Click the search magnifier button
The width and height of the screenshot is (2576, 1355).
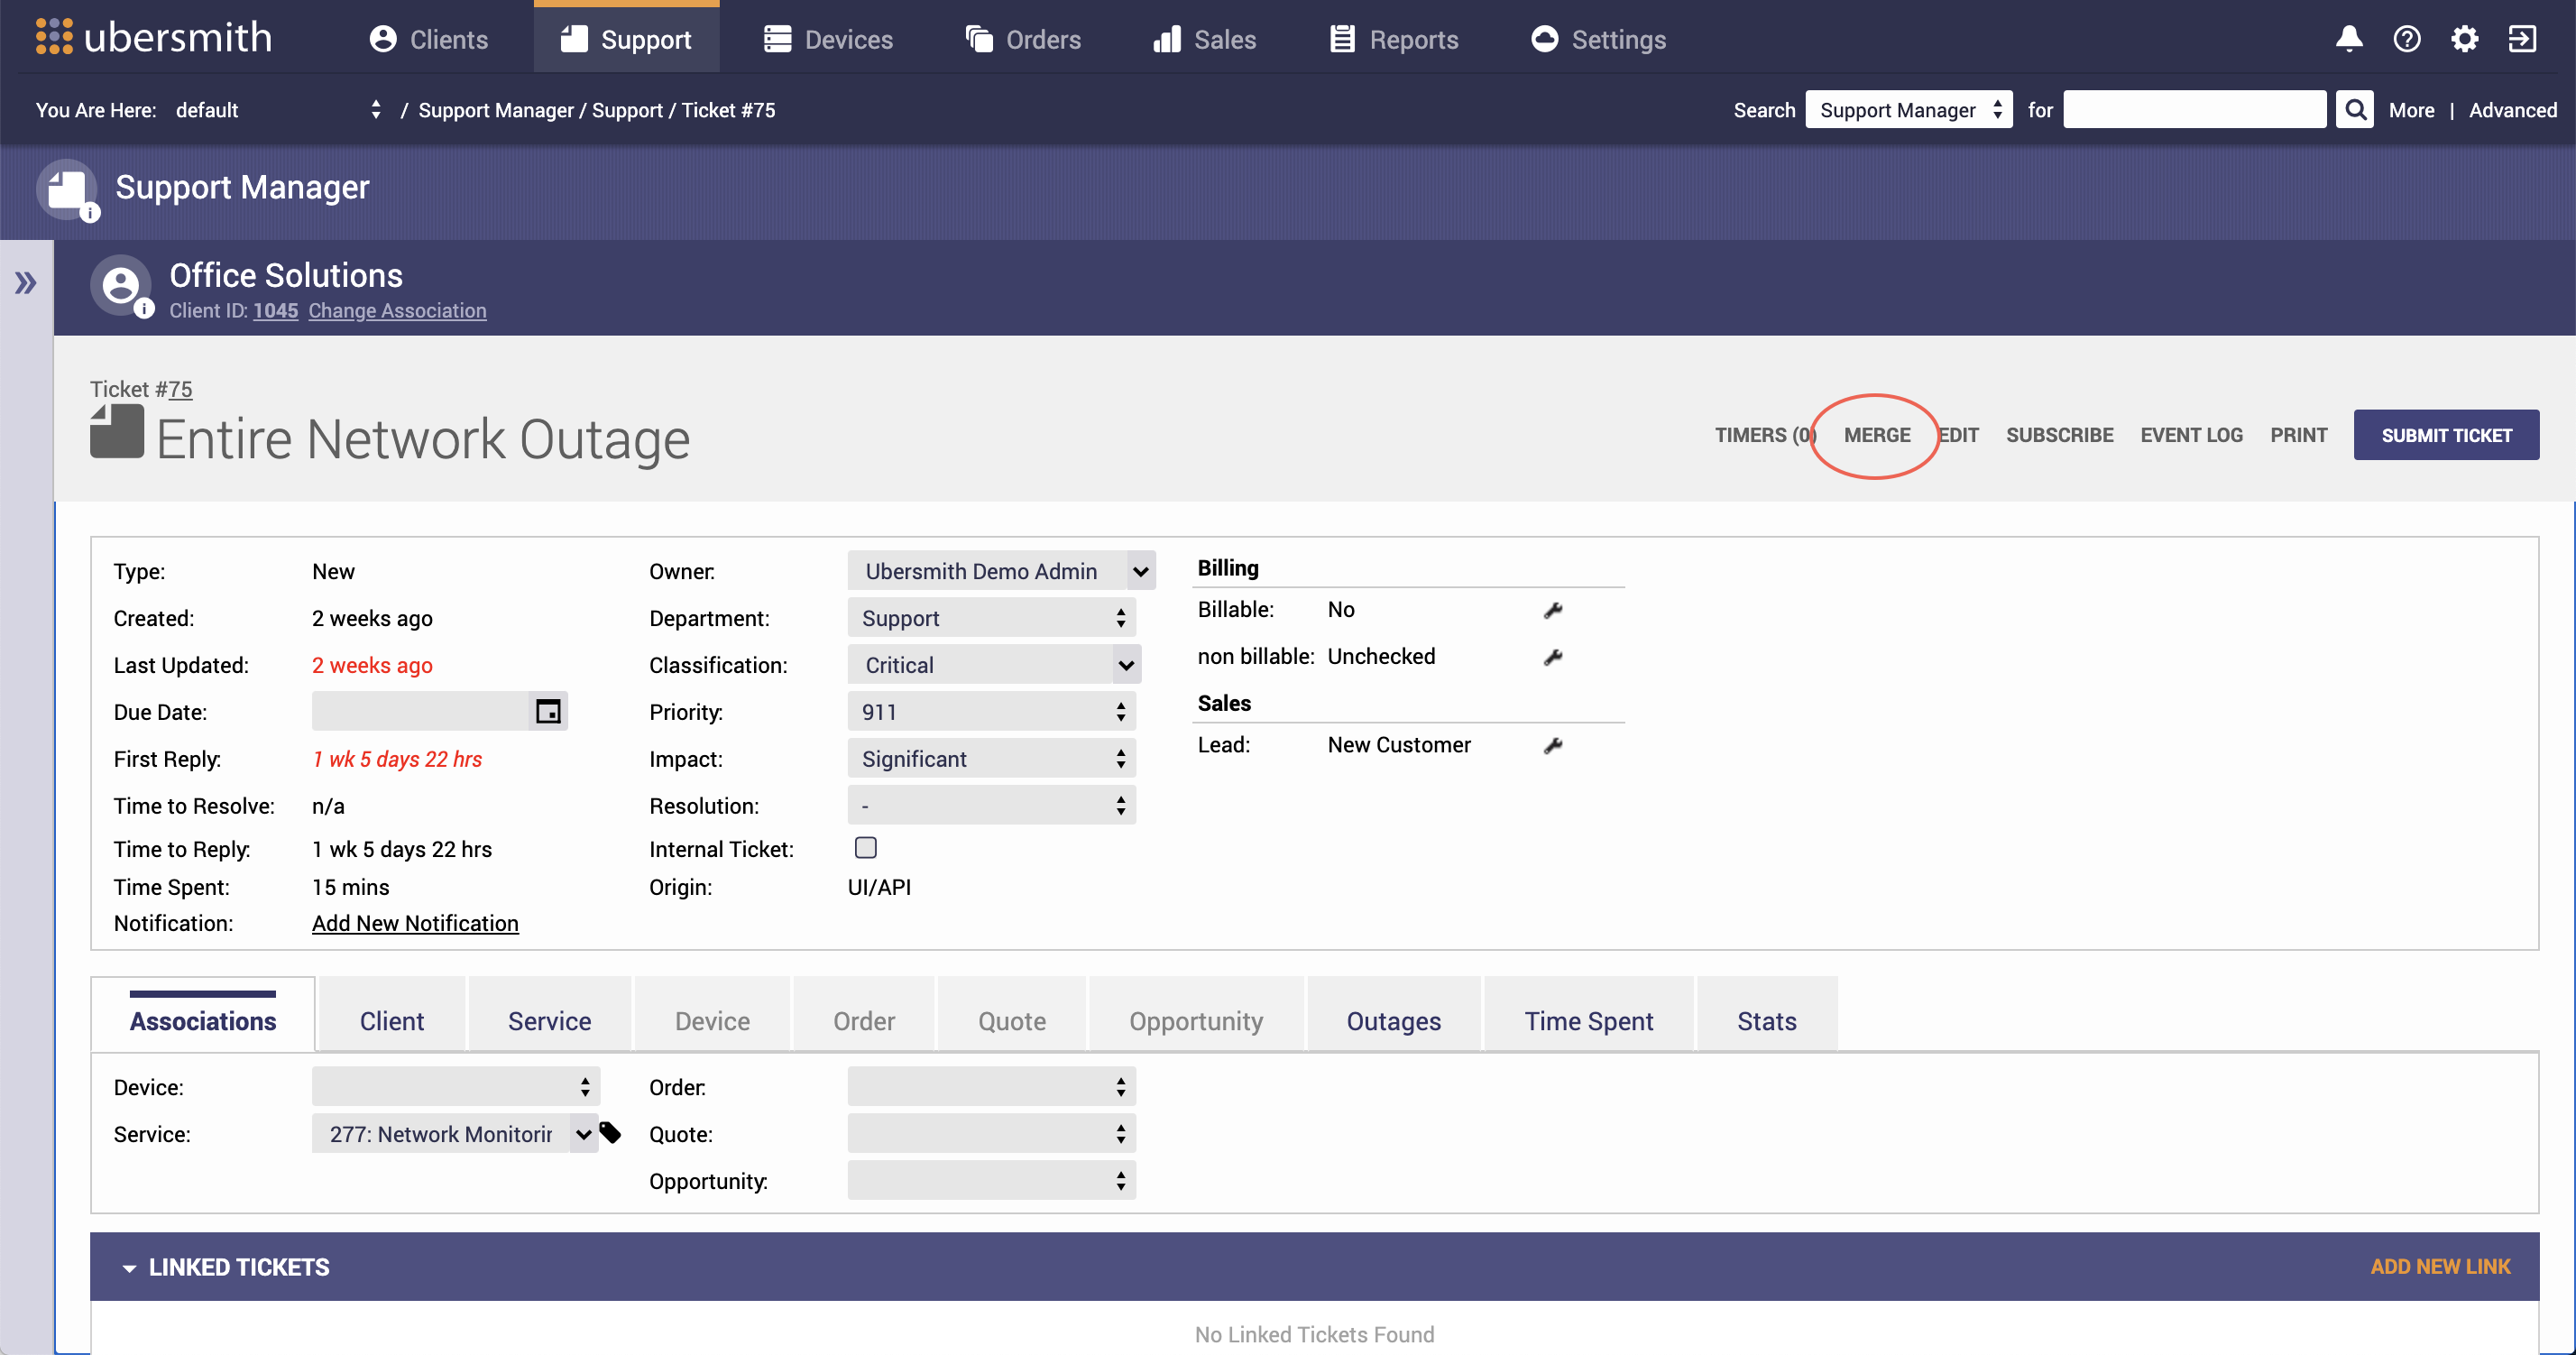[2355, 109]
